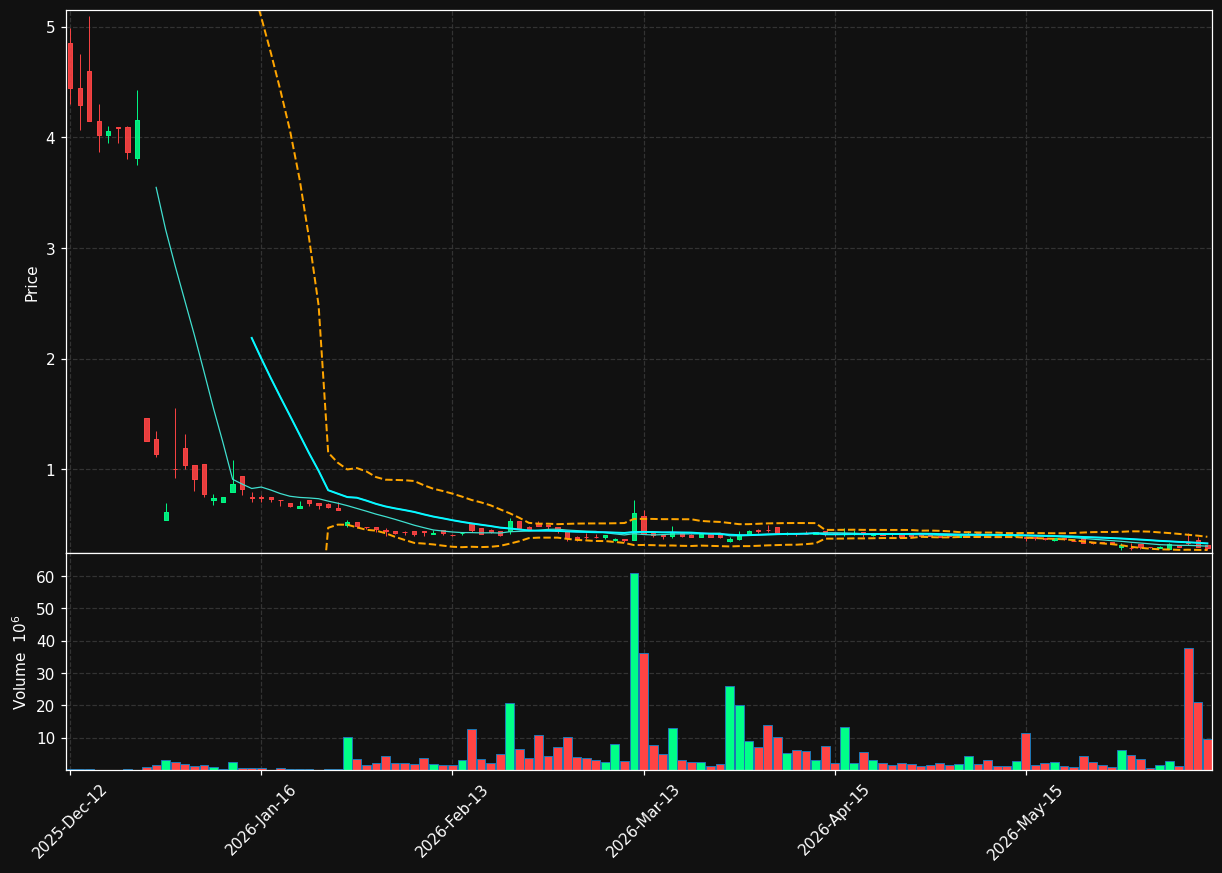Image resolution: width=1222 pixels, height=873 pixels.
Task: Click volume axis value 10
Action: click(46, 738)
